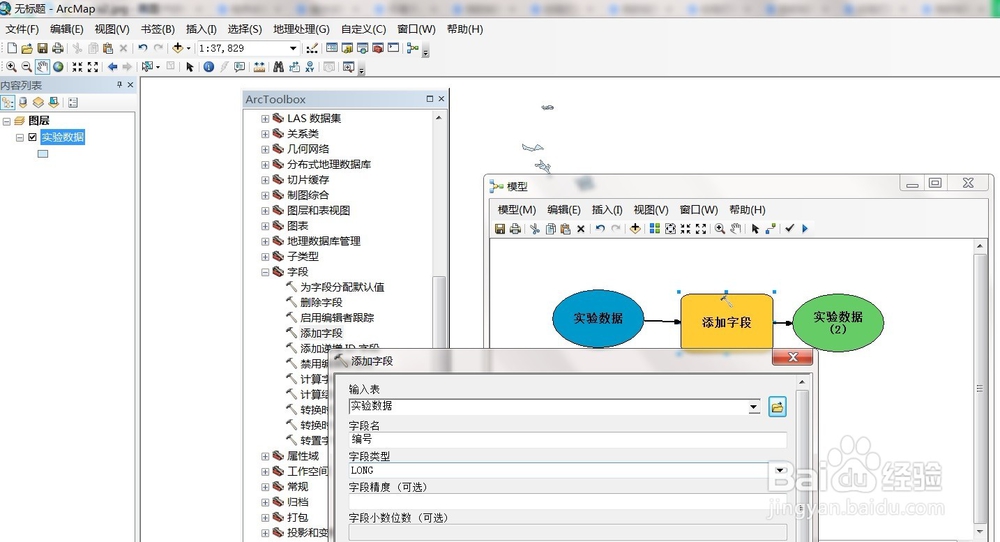1000x542 pixels.
Task: Add data or tool to the model
Action: point(635,229)
